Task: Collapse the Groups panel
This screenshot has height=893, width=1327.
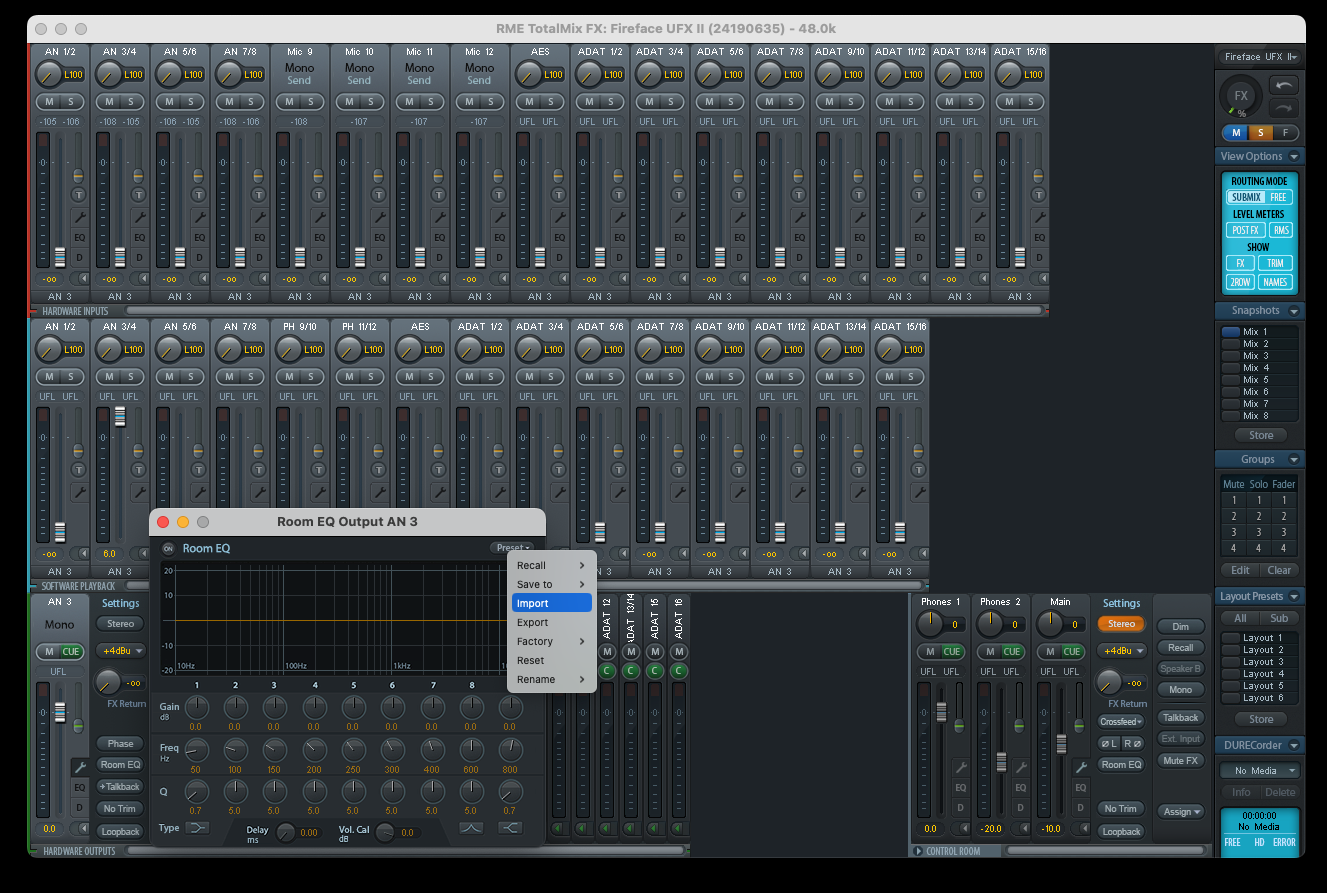Action: click(1294, 460)
